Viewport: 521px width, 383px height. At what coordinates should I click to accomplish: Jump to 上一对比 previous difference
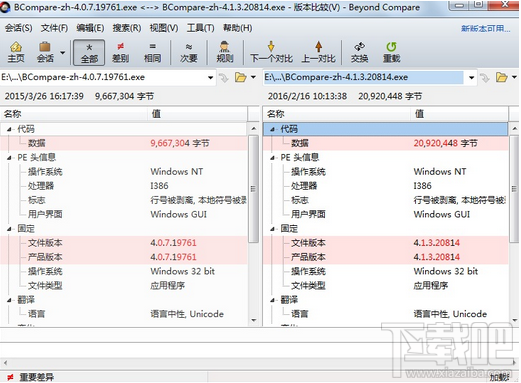(318, 52)
